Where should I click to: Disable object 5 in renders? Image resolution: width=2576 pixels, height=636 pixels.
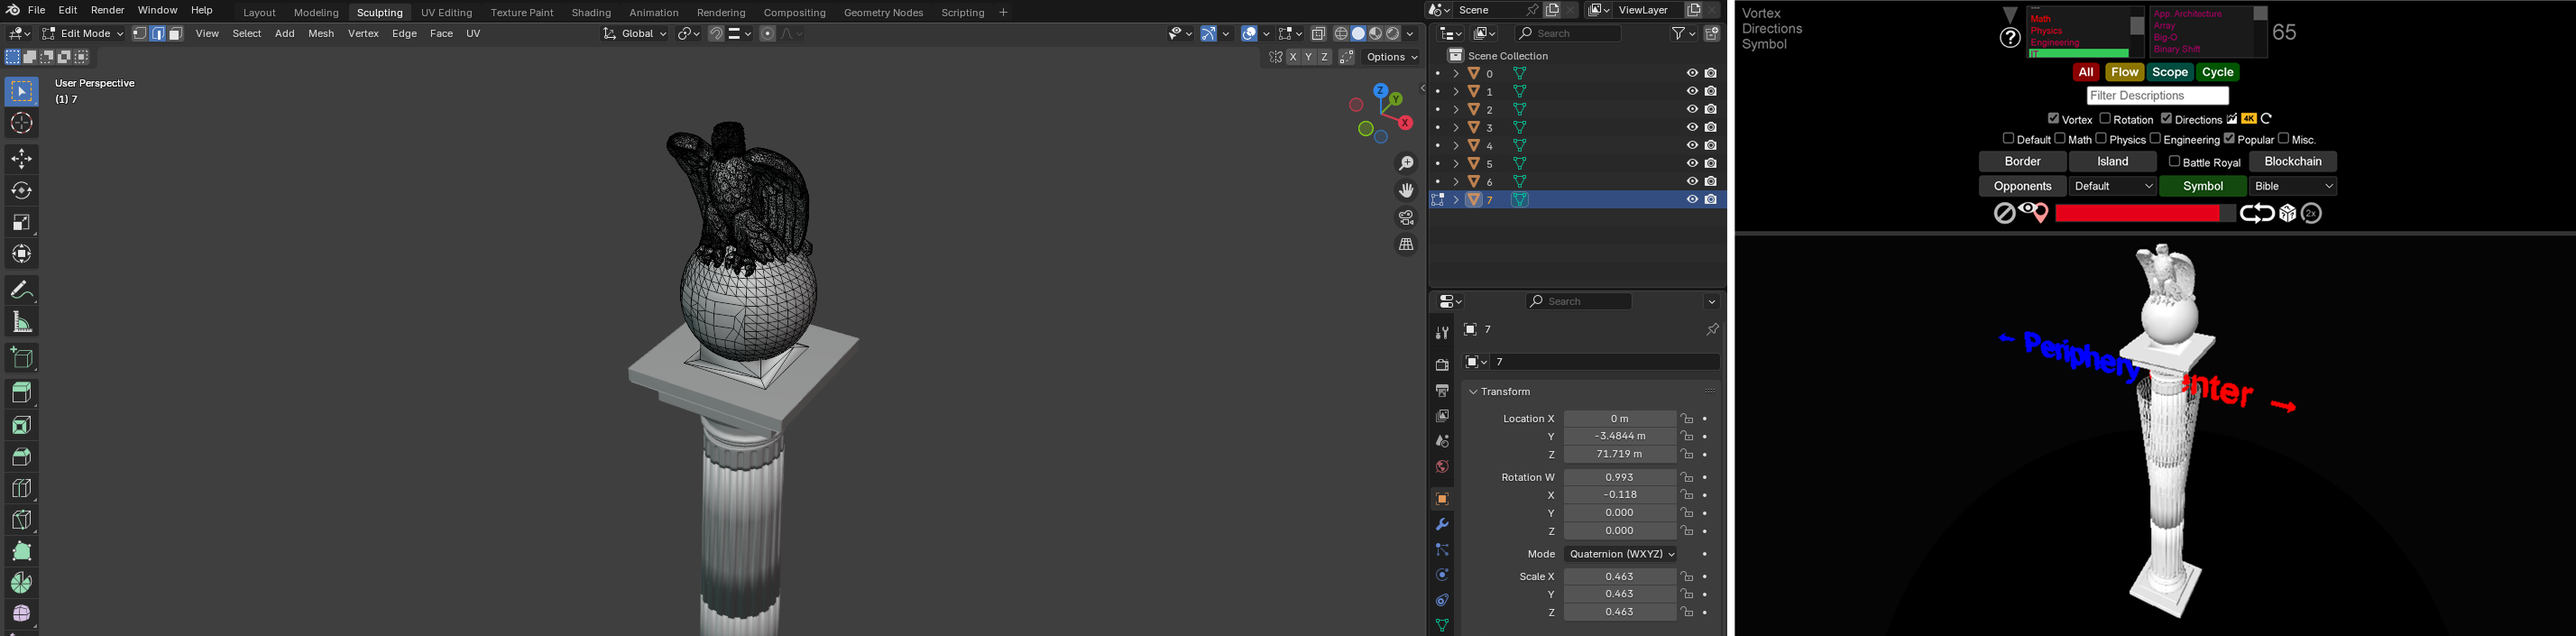[x=1711, y=164]
